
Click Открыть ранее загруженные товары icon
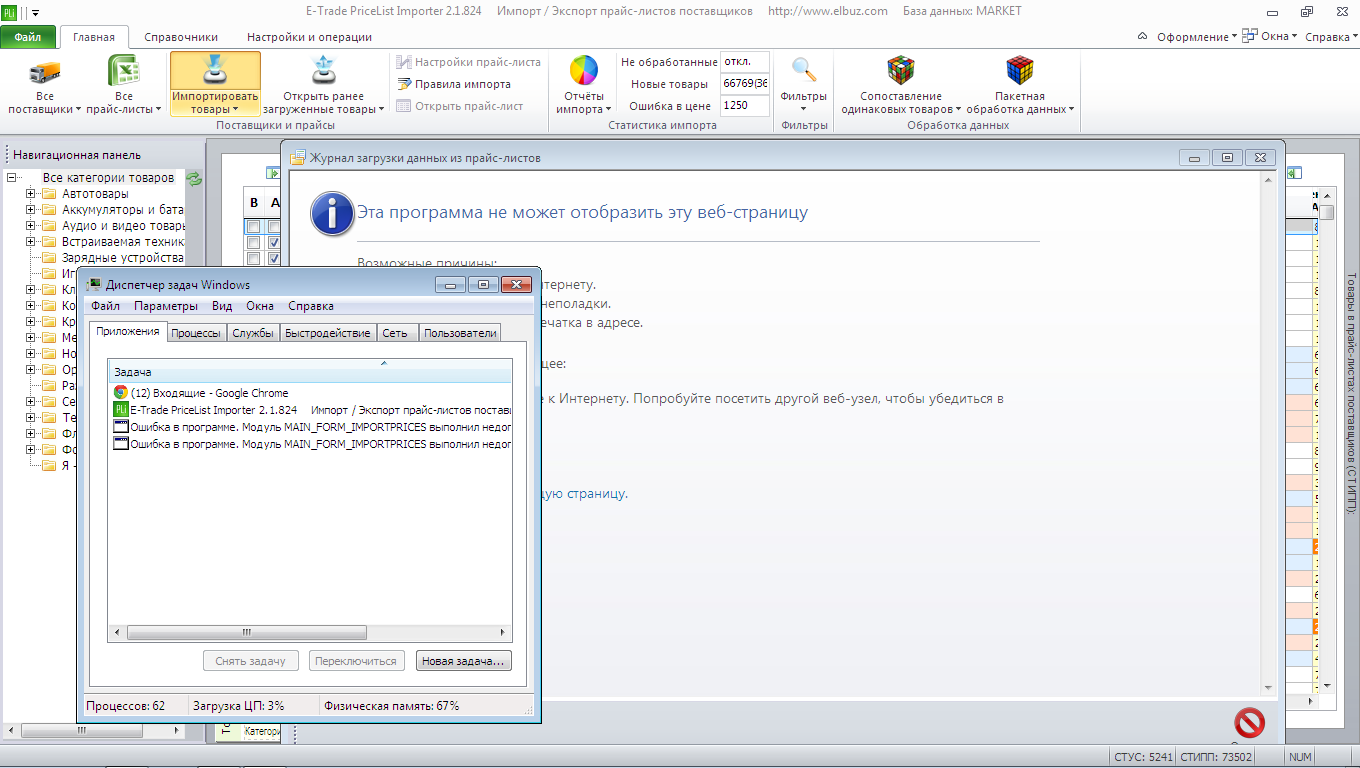coord(323,71)
